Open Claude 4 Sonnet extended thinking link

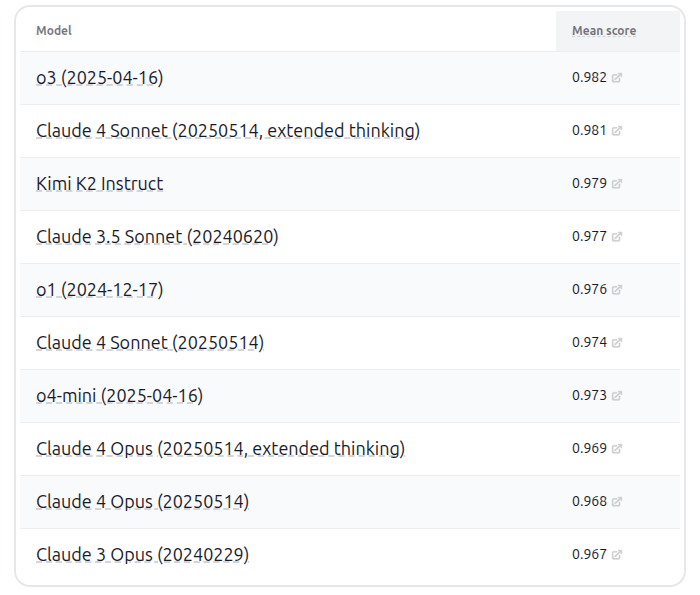[x=228, y=131]
